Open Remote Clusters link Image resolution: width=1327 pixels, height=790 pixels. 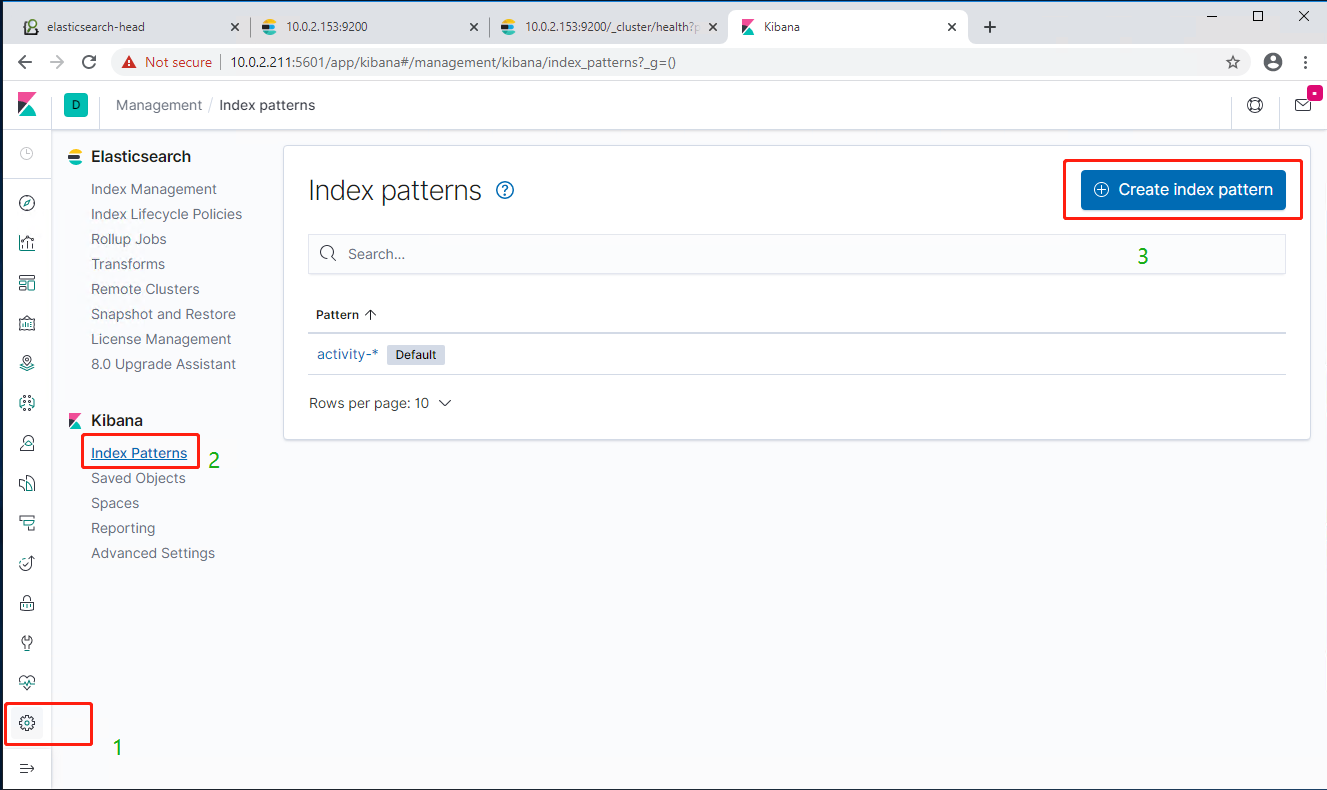(x=145, y=289)
